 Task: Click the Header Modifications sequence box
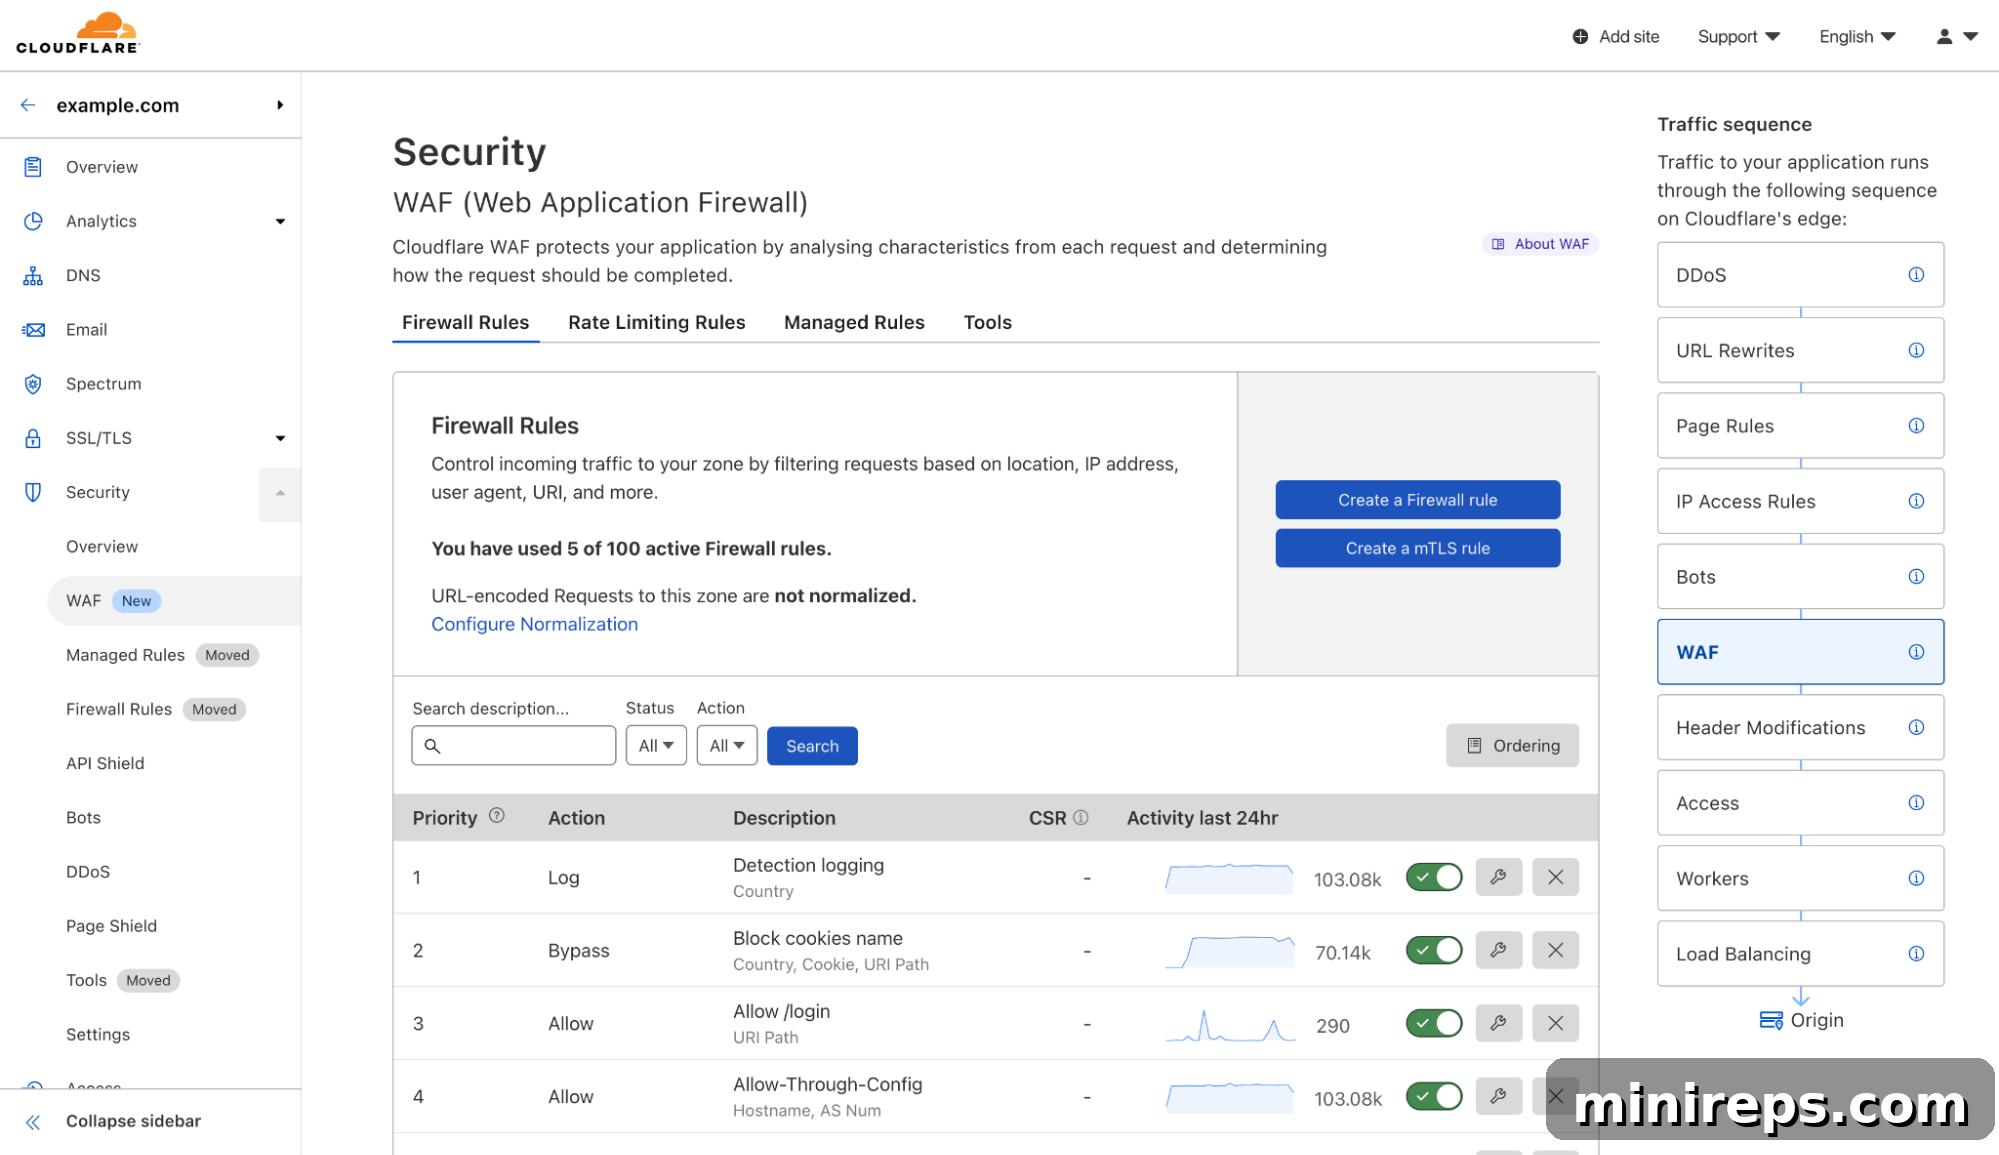tap(1800, 728)
